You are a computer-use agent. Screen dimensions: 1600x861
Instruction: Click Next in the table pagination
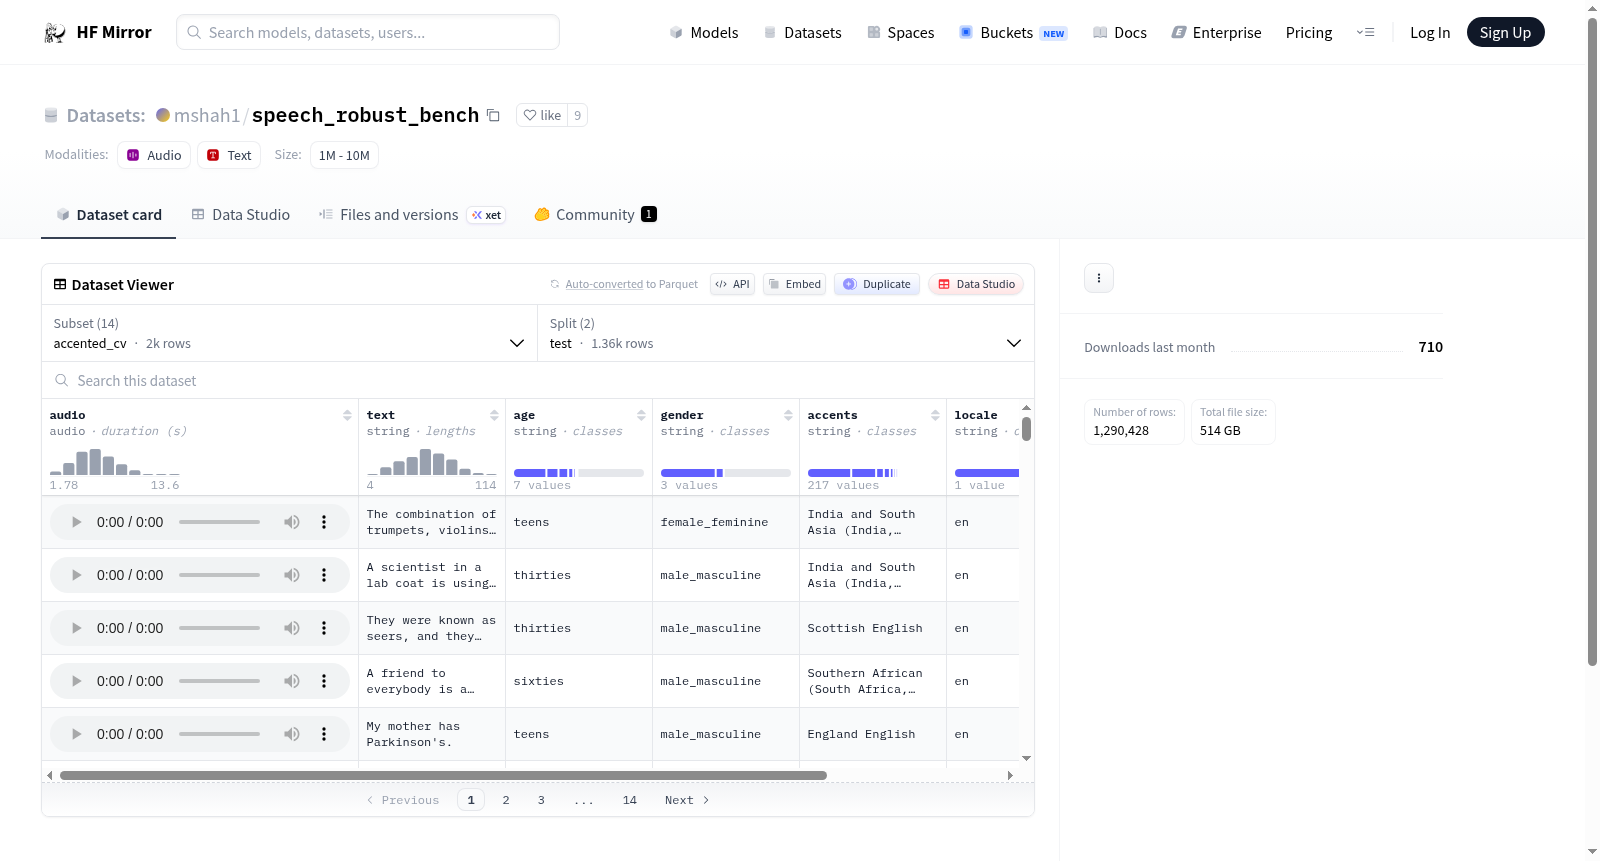tap(687, 800)
